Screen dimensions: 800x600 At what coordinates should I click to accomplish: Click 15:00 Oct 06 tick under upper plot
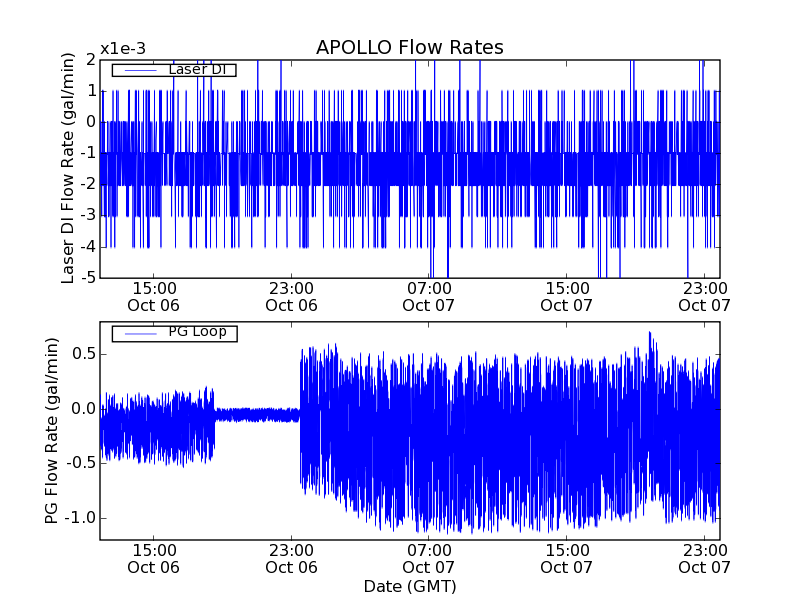153,296
